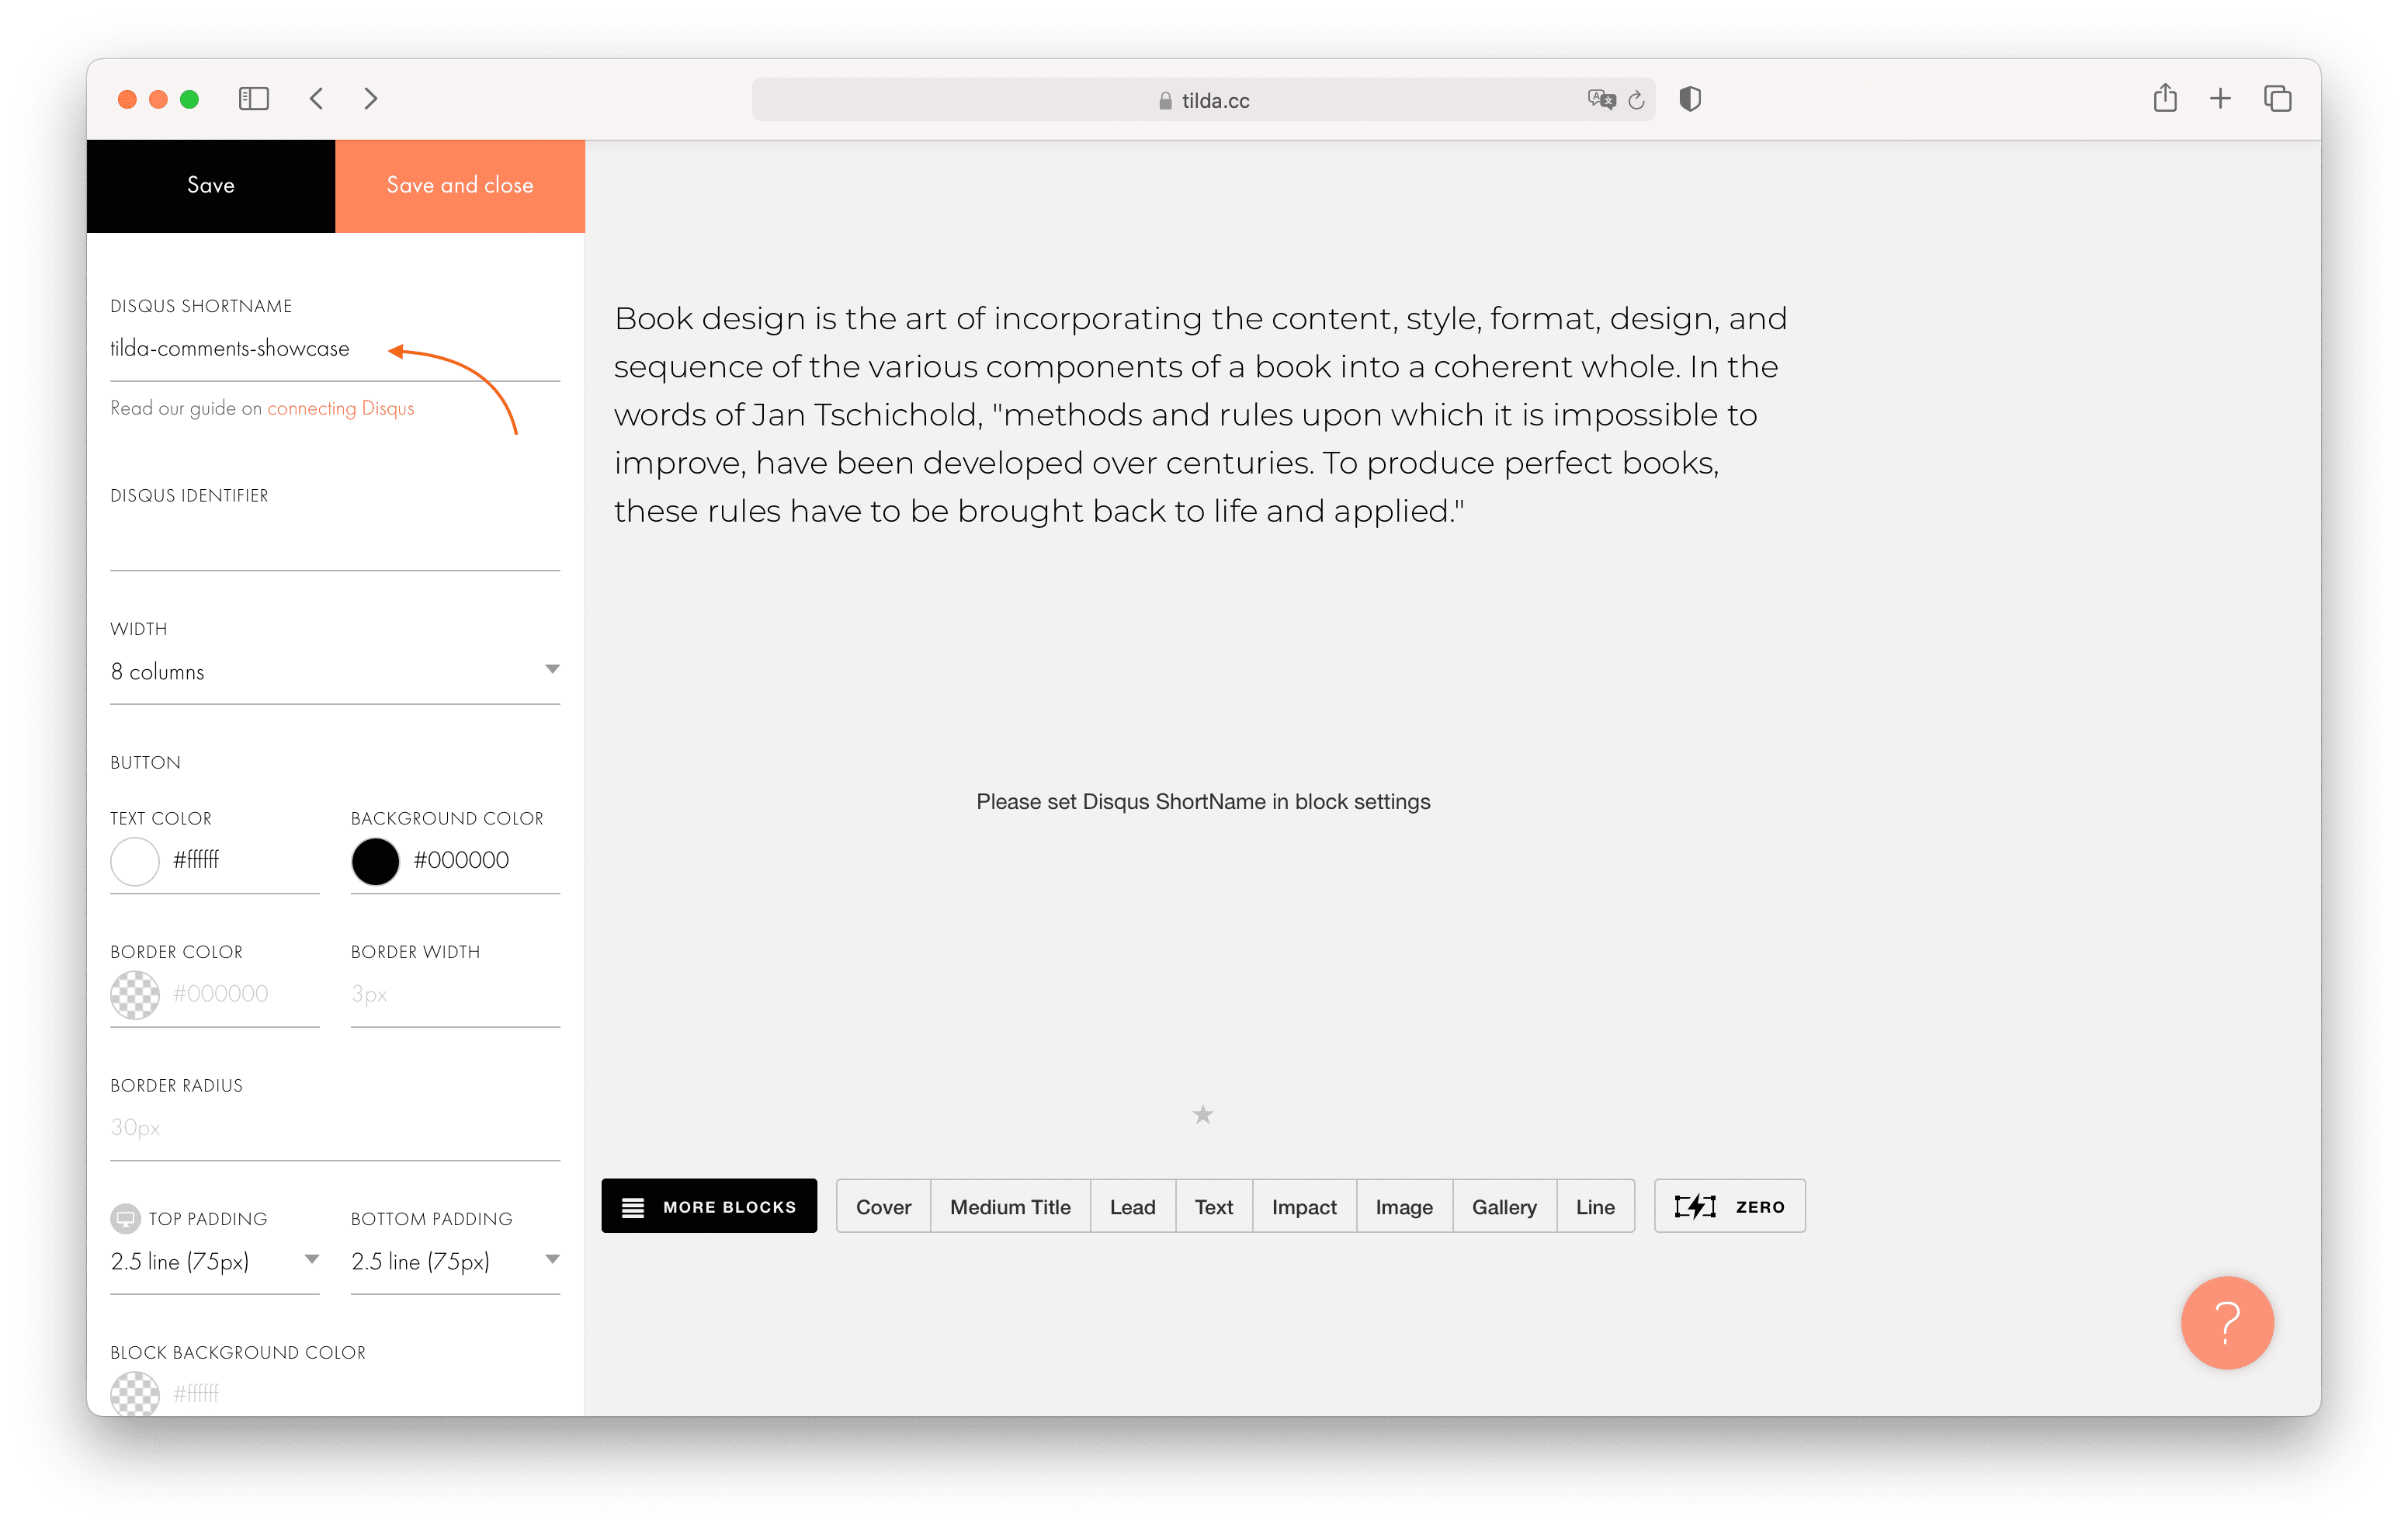2408x1531 pixels.
Task: Add a Gallery block
Action: point(1504,1206)
